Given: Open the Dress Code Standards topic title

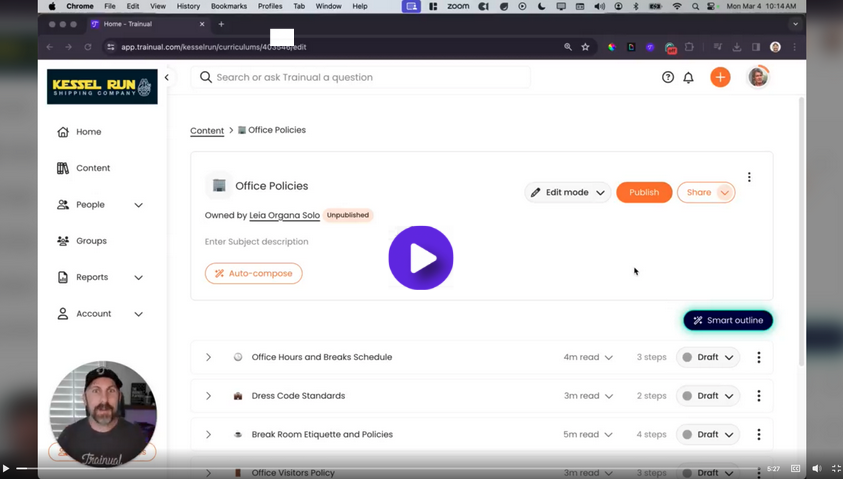Looking at the screenshot, I should click(298, 396).
